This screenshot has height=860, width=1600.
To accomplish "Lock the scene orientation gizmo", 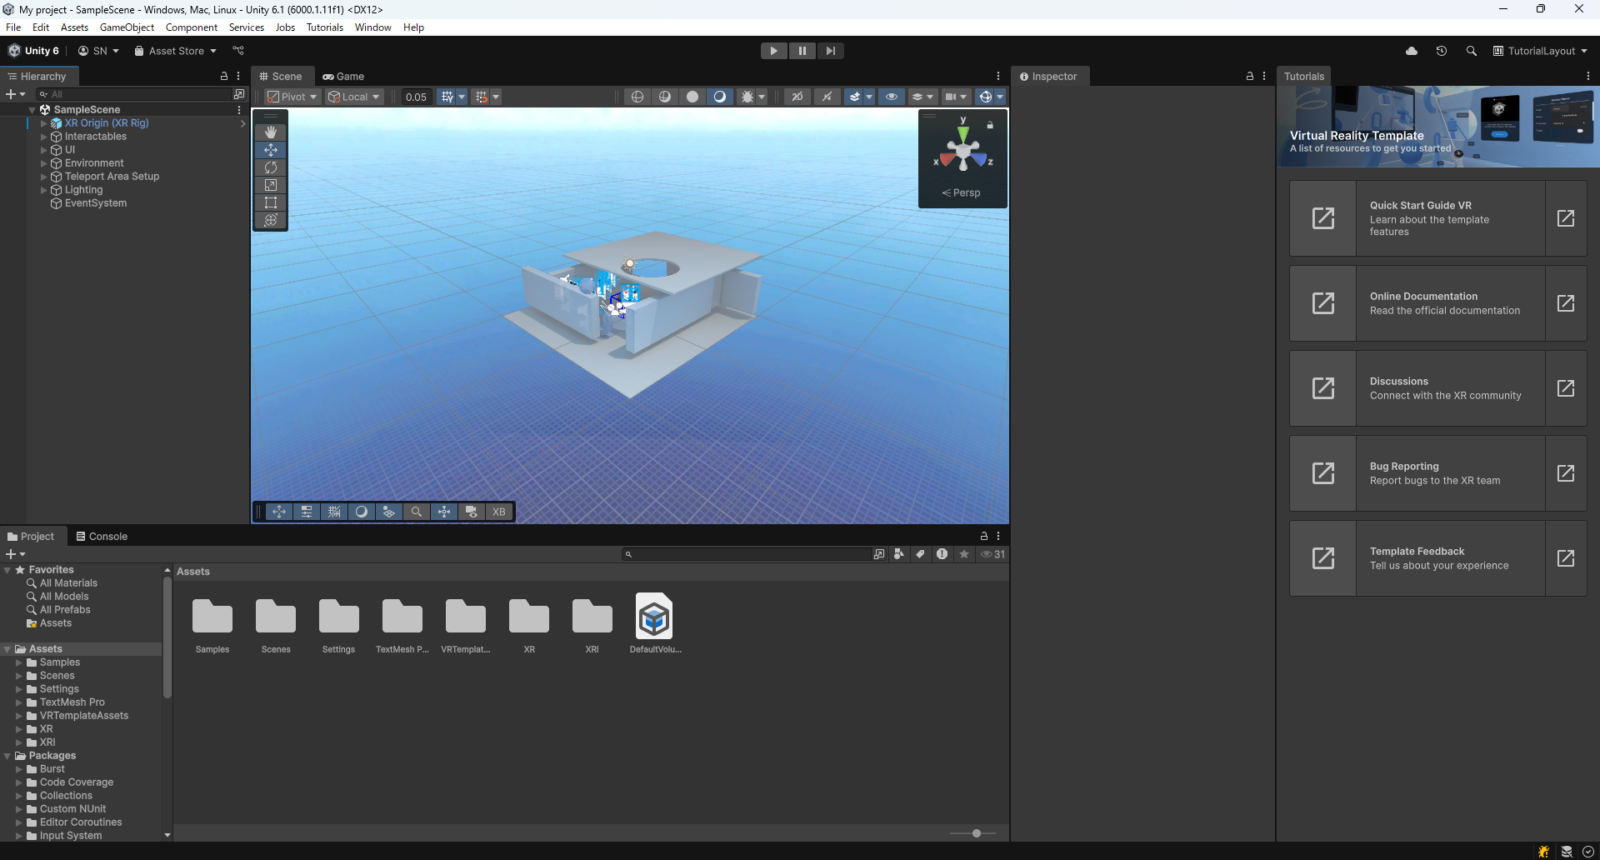I will point(990,125).
